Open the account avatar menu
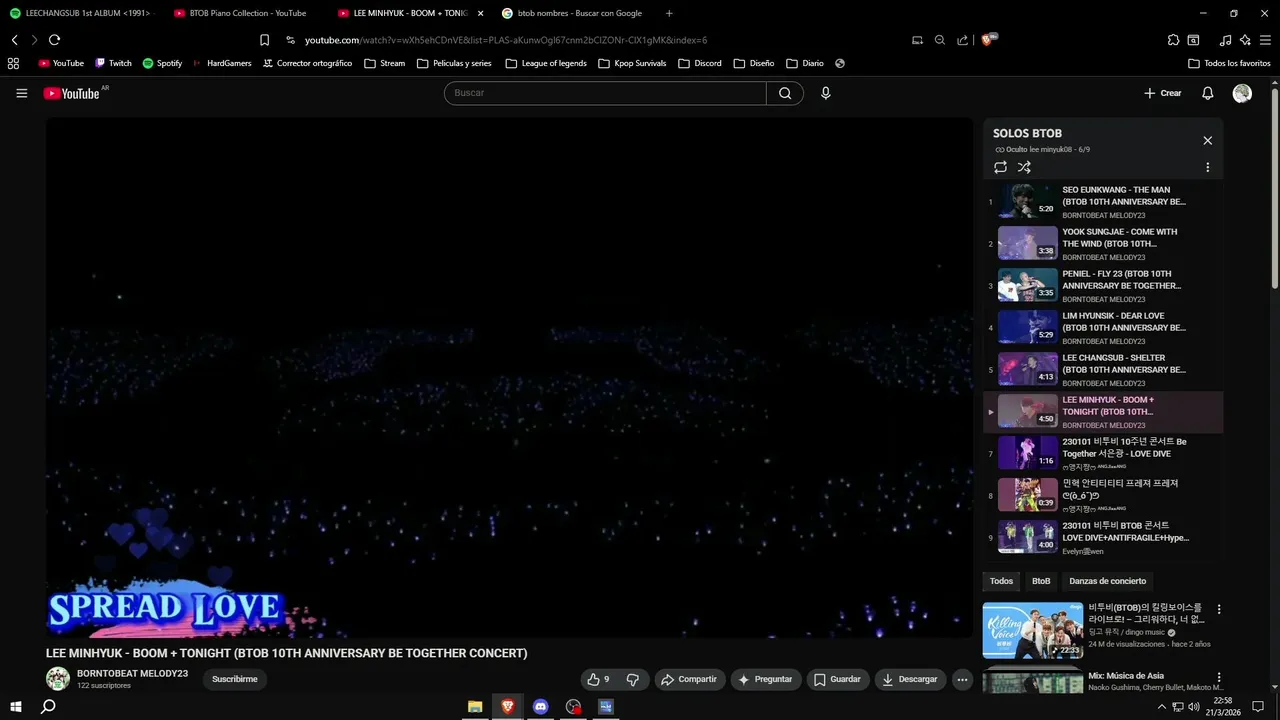 coord(1242,93)
